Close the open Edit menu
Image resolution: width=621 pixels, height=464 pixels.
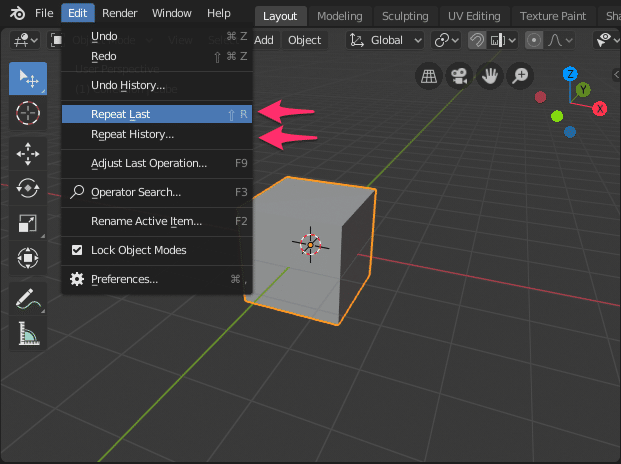tap(78, 13)
